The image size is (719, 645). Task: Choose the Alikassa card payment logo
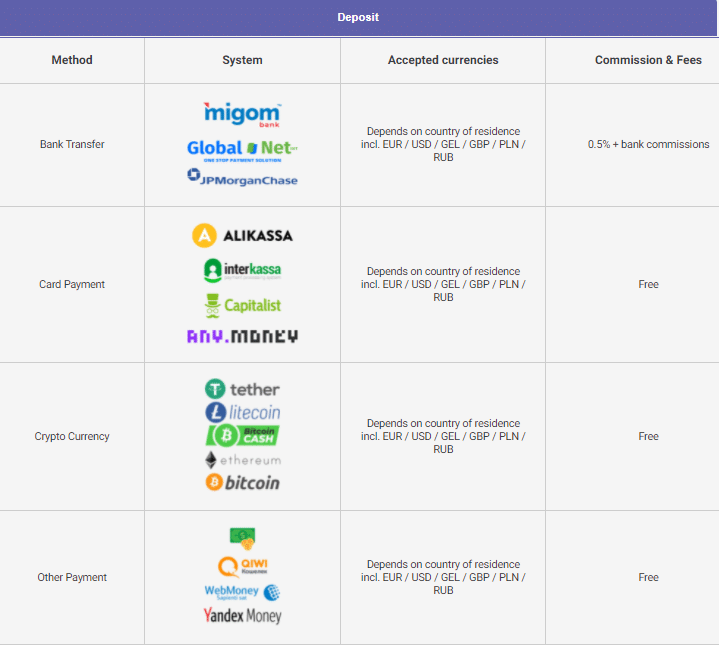pyautogui.click(x=242, y=236)
